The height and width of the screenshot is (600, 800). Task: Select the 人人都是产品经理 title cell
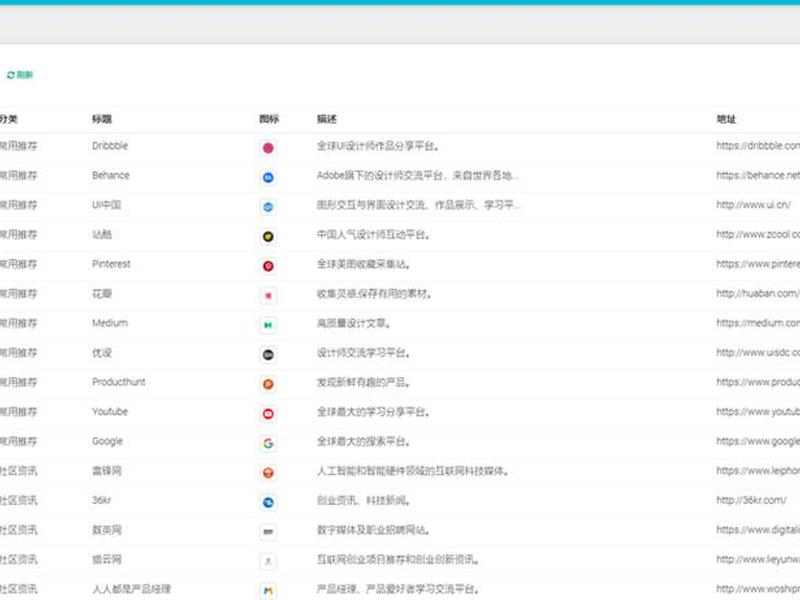pos(131,589)
